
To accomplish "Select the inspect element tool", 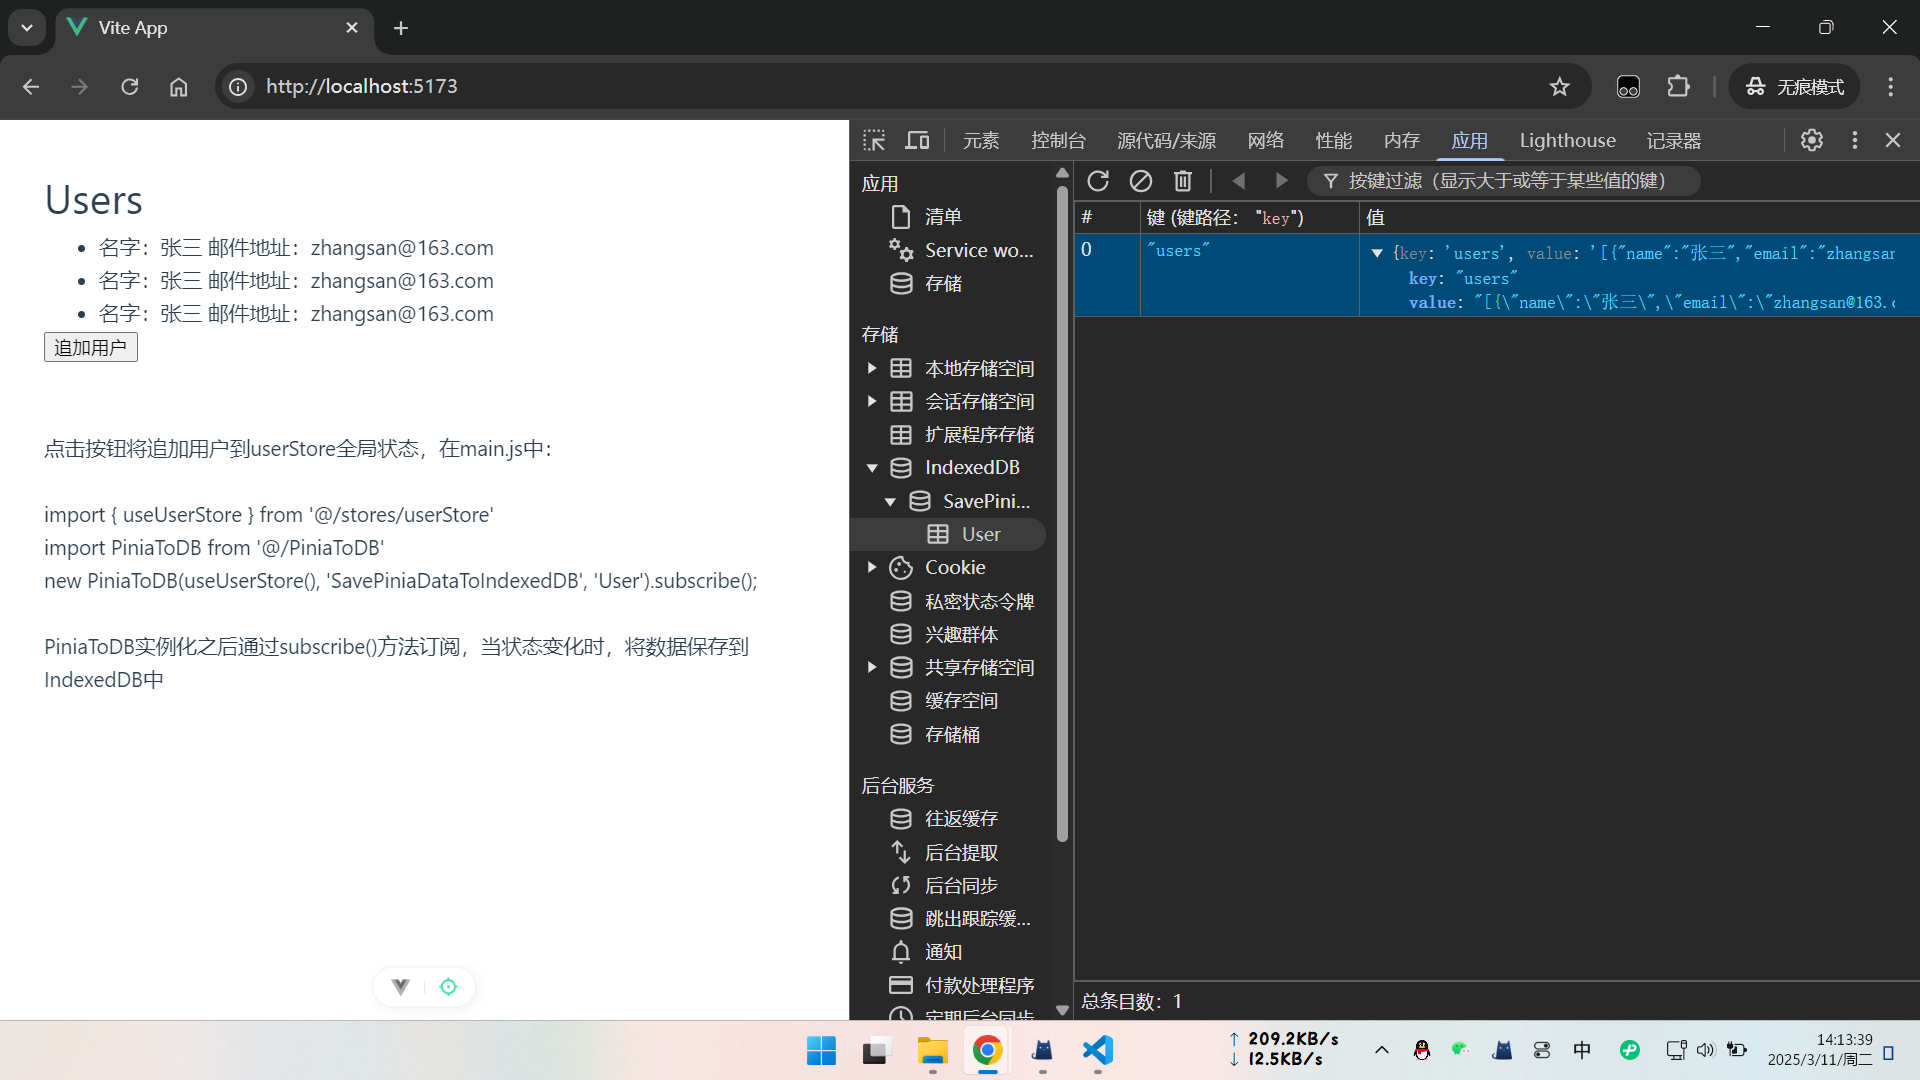I will [x=874, y=140].
